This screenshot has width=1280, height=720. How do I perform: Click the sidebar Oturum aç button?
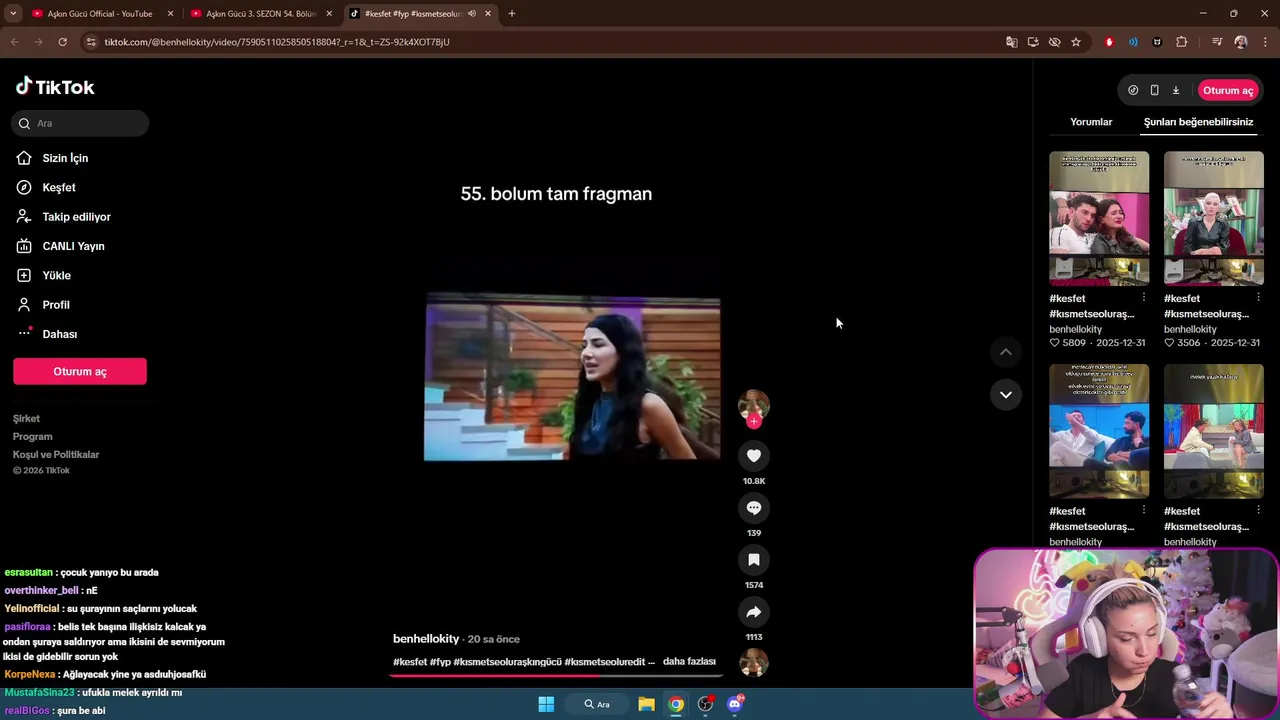coord(80,371)
